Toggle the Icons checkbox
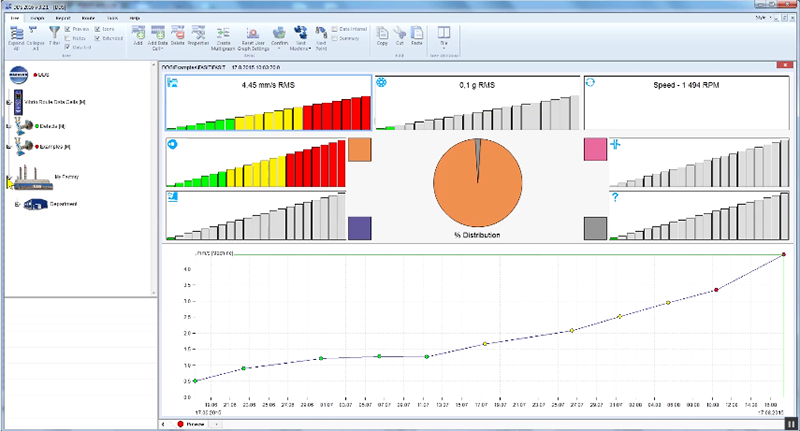Viewport: 800px width, 431px height. [96, 30]
